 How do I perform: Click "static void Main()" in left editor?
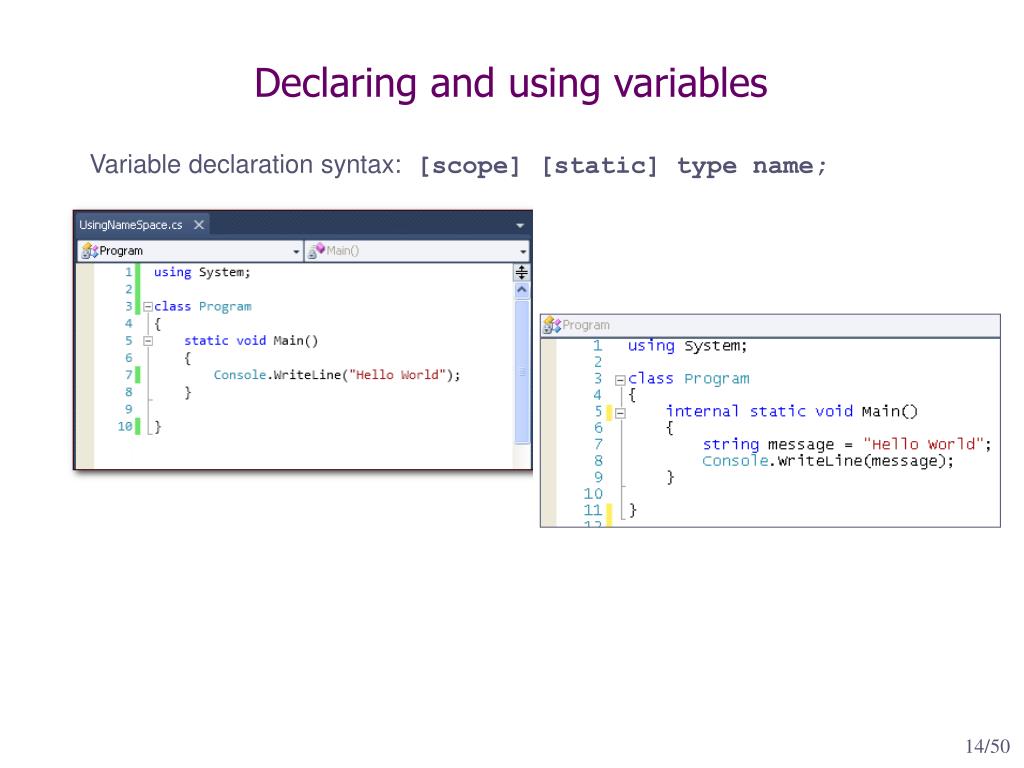click(x=251, y=341)
